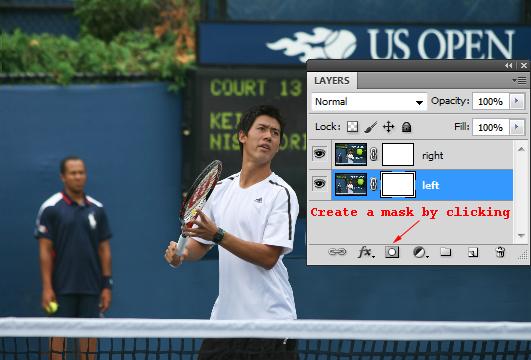
Task: Collapse the panel with double arrows
Action: (x=509, y=66)
